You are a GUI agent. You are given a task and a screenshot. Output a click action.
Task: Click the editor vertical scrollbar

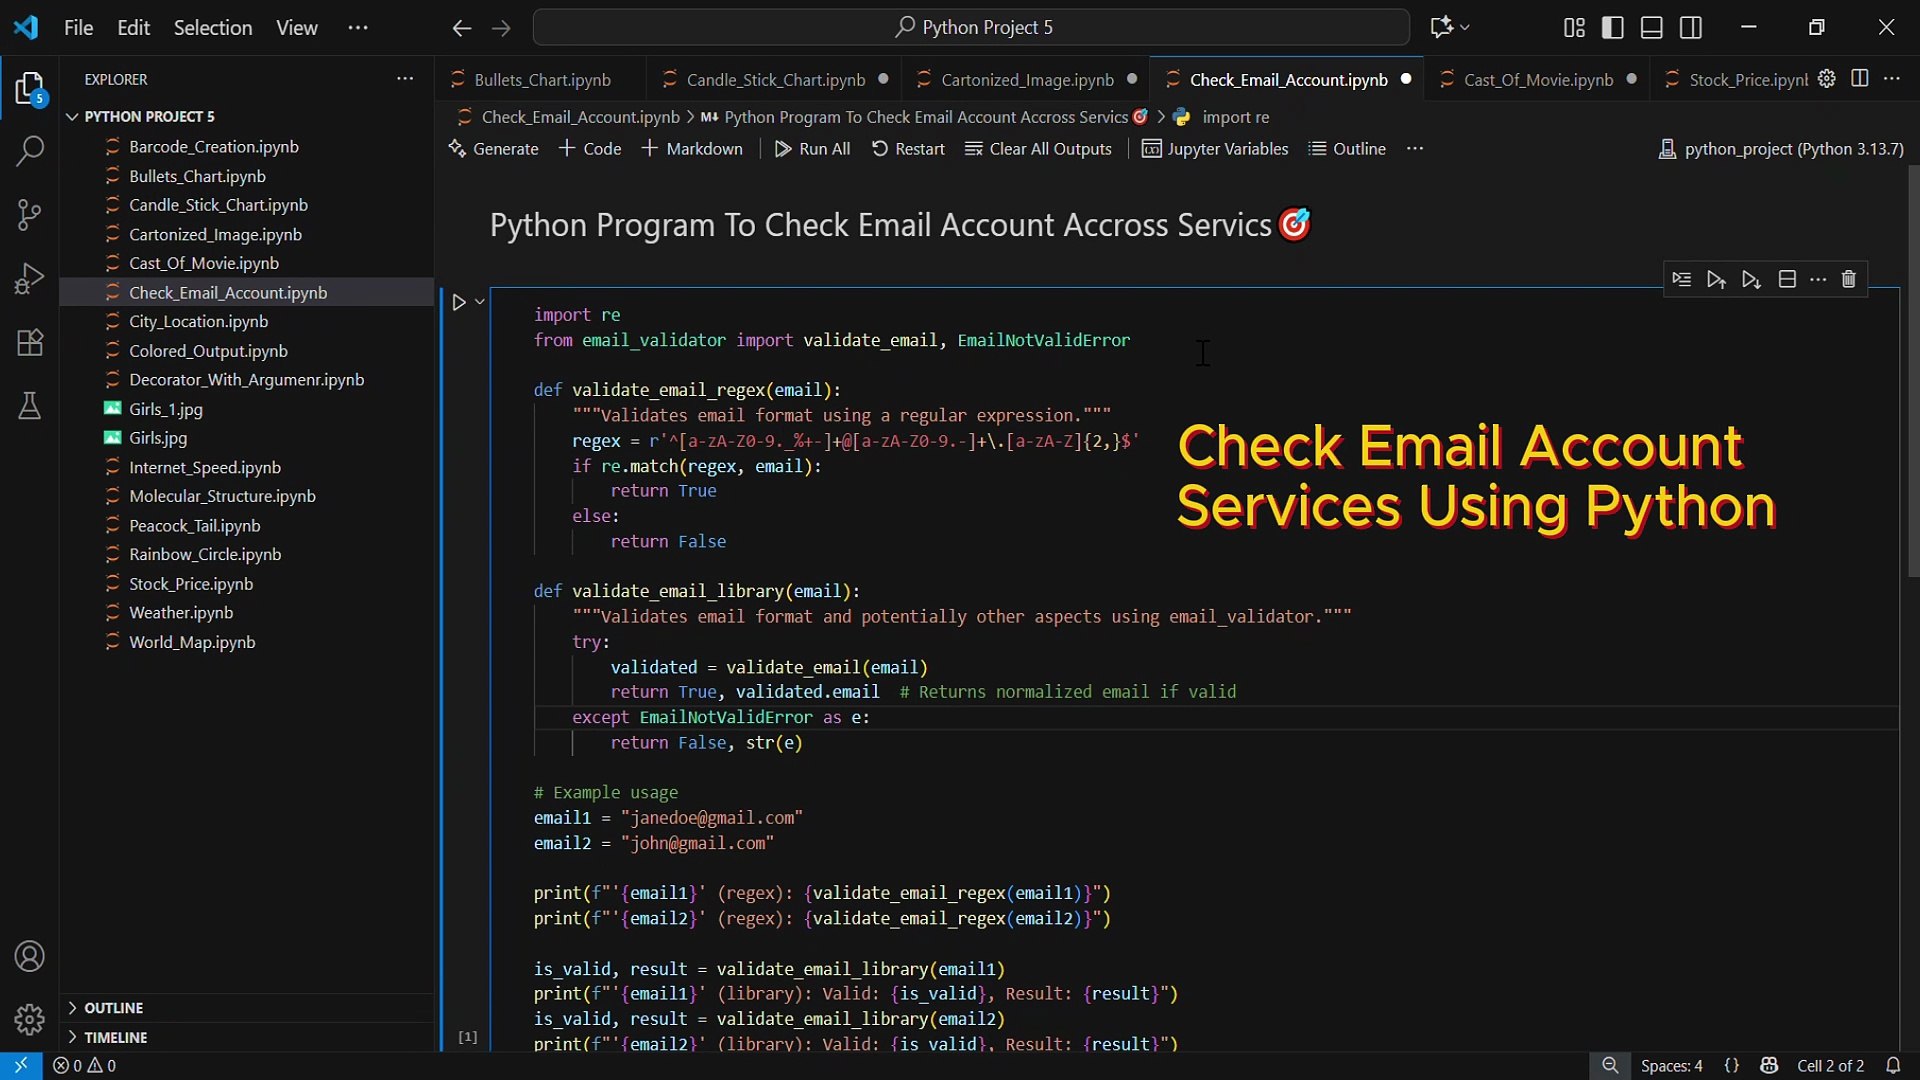(x=1912, y=370)
